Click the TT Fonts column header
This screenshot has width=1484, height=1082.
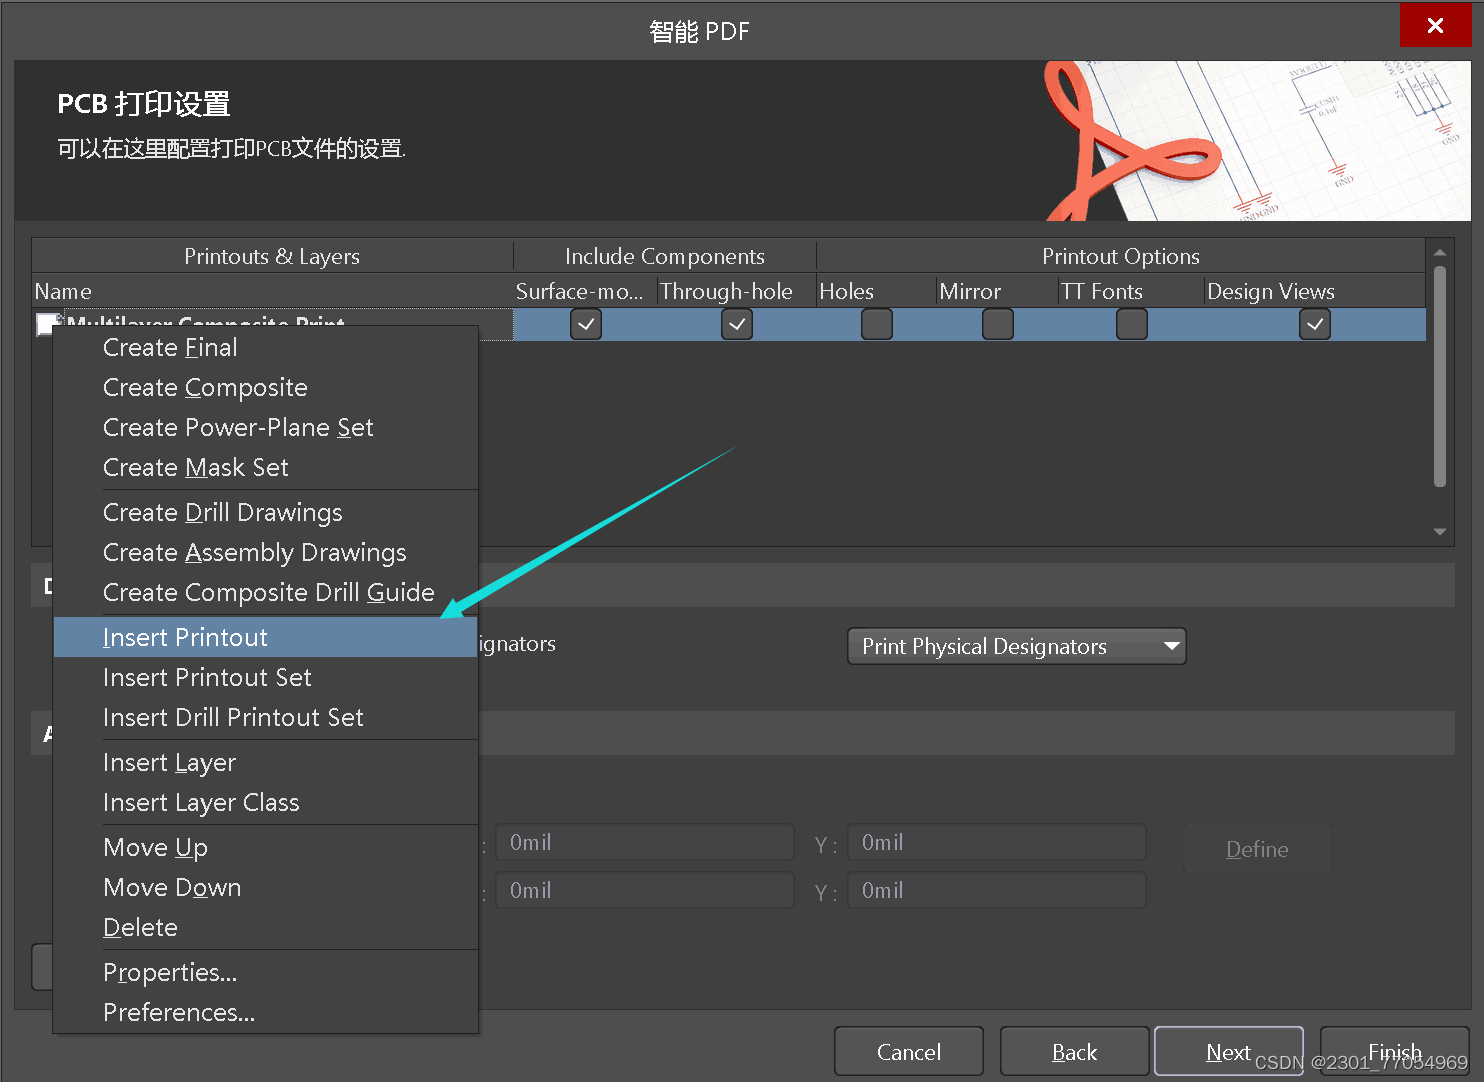(x=1131, y=291)
